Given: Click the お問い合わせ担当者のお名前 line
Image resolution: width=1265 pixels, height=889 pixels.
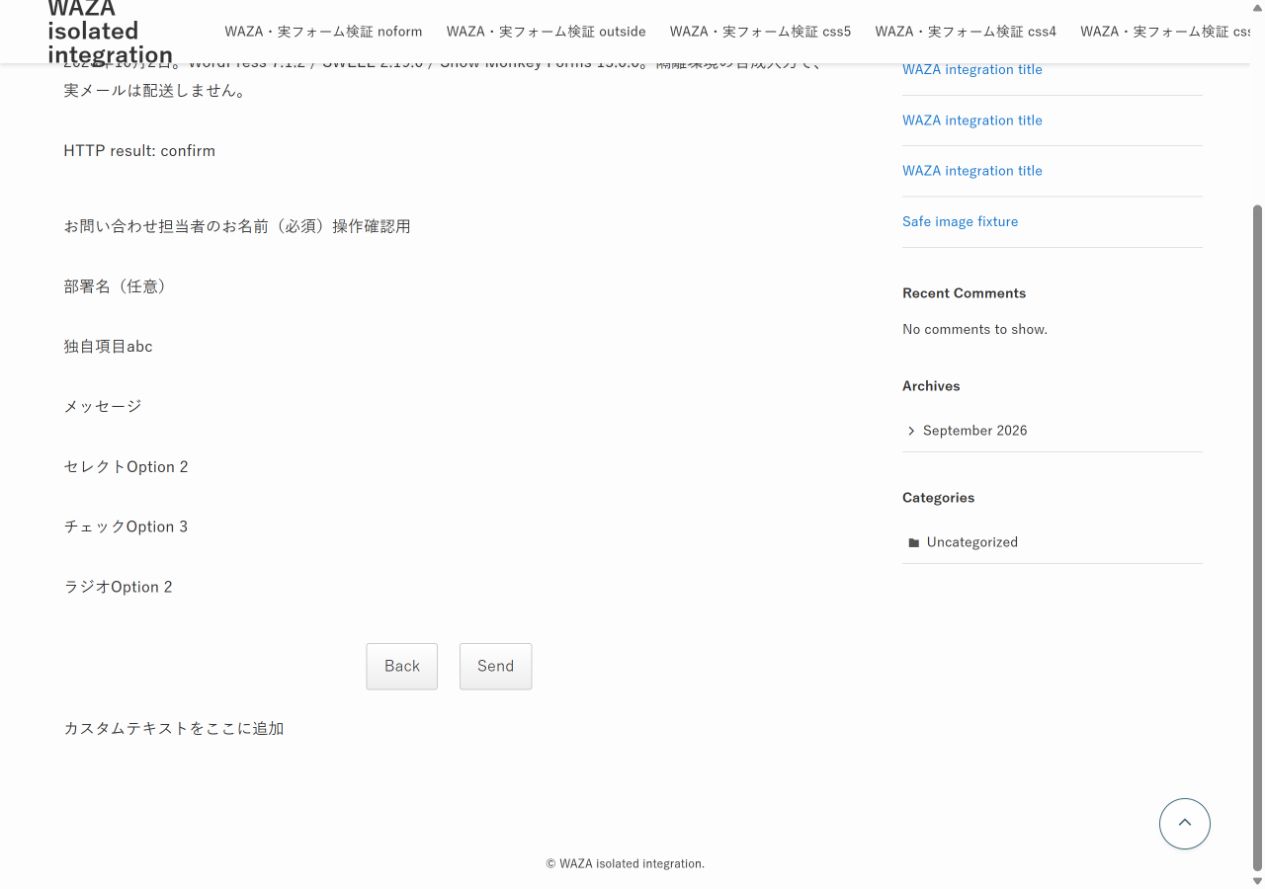Looking at the screenshot, I should 237,226.
